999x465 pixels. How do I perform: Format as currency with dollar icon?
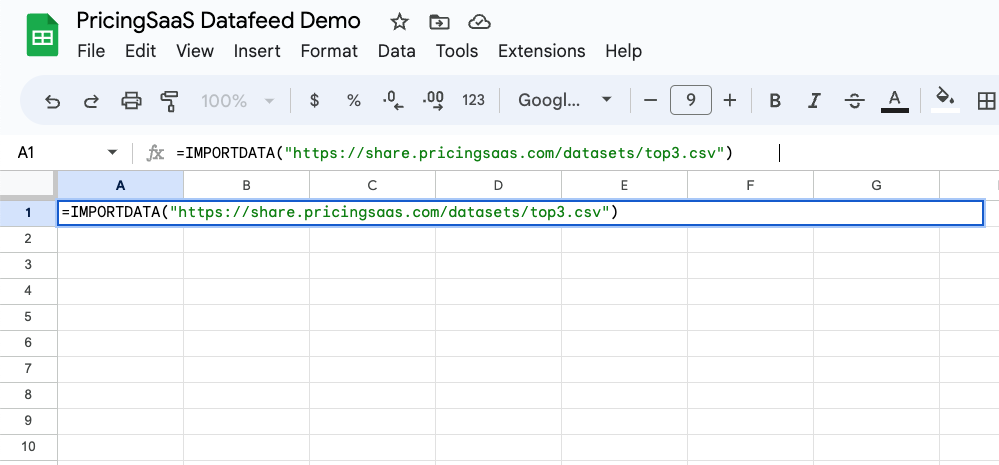tap(314, 100)
